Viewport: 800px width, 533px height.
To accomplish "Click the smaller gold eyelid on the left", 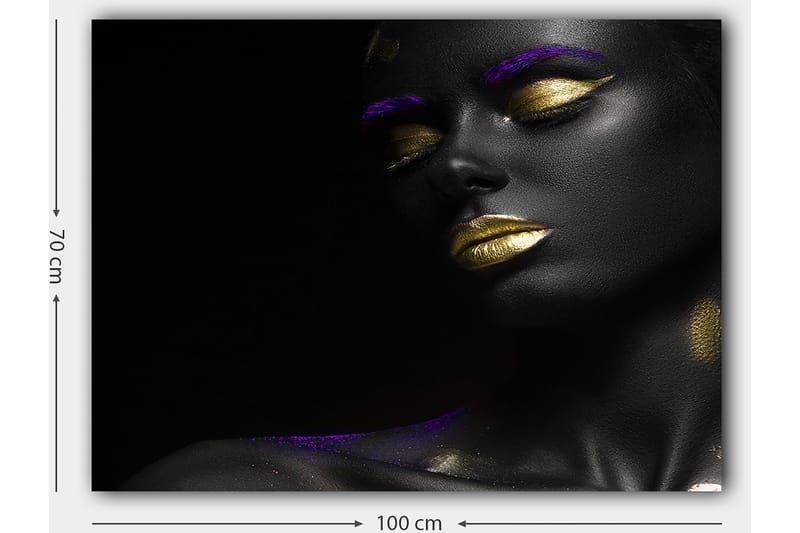I will pyautogui.click(x=414, y=140).
